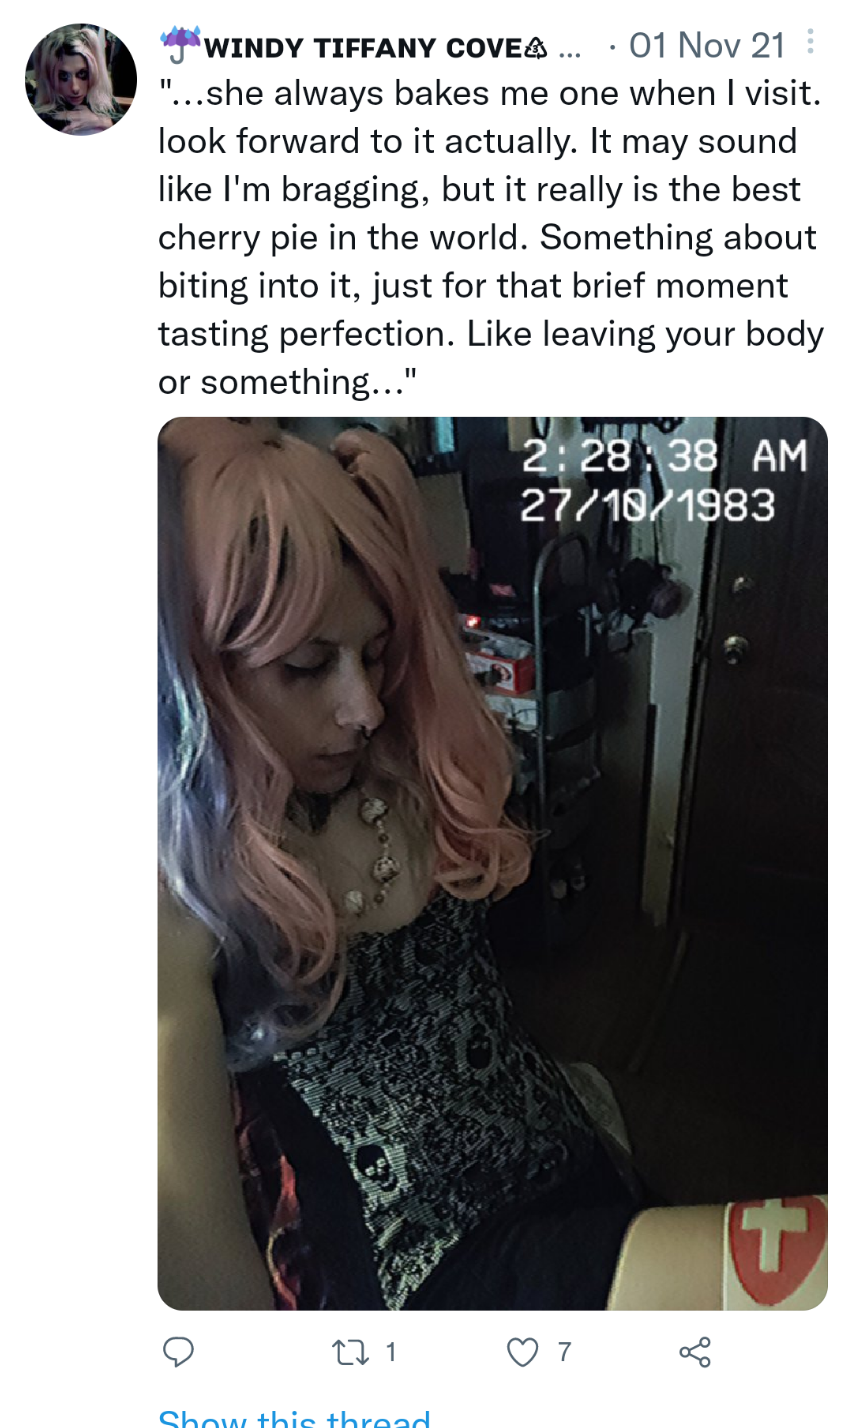Click the retweet count number 1
Viewport: 854px width, 1428px height.
click(391, 1353)
